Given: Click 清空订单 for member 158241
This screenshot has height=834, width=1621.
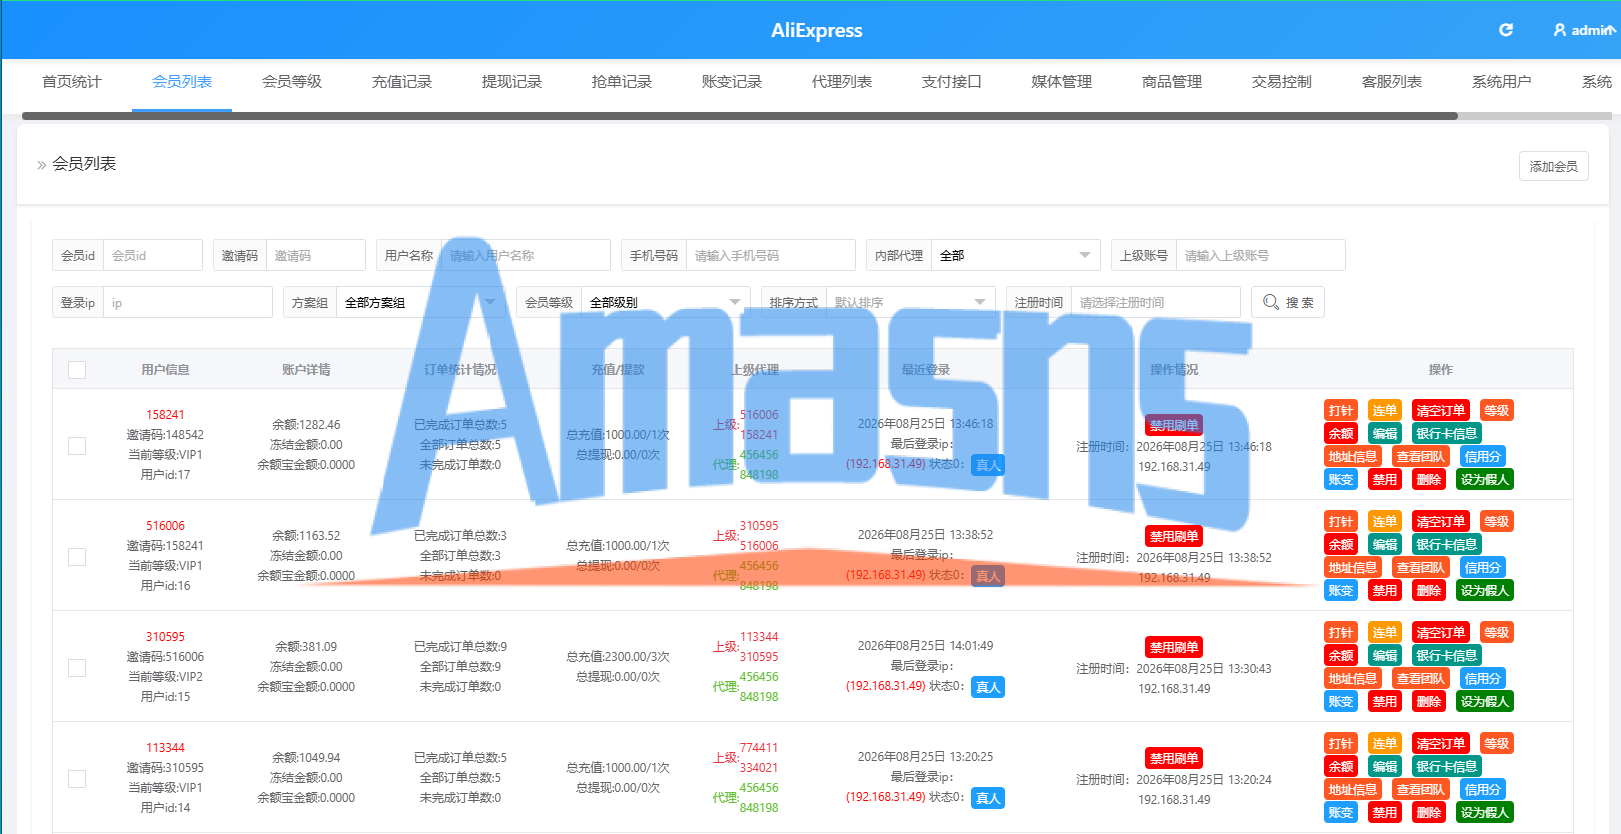Looking at the screenshot, I should (1440, 410).
